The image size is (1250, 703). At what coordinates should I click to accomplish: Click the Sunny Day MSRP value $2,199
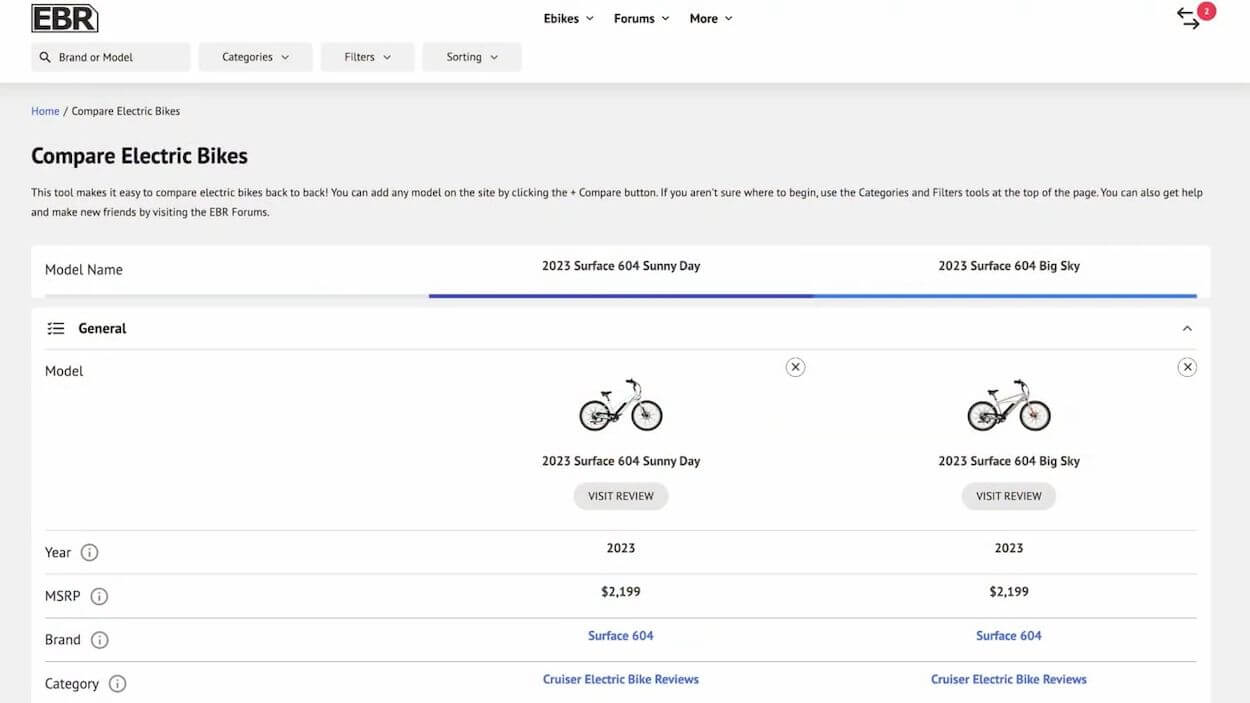(621, 592)
